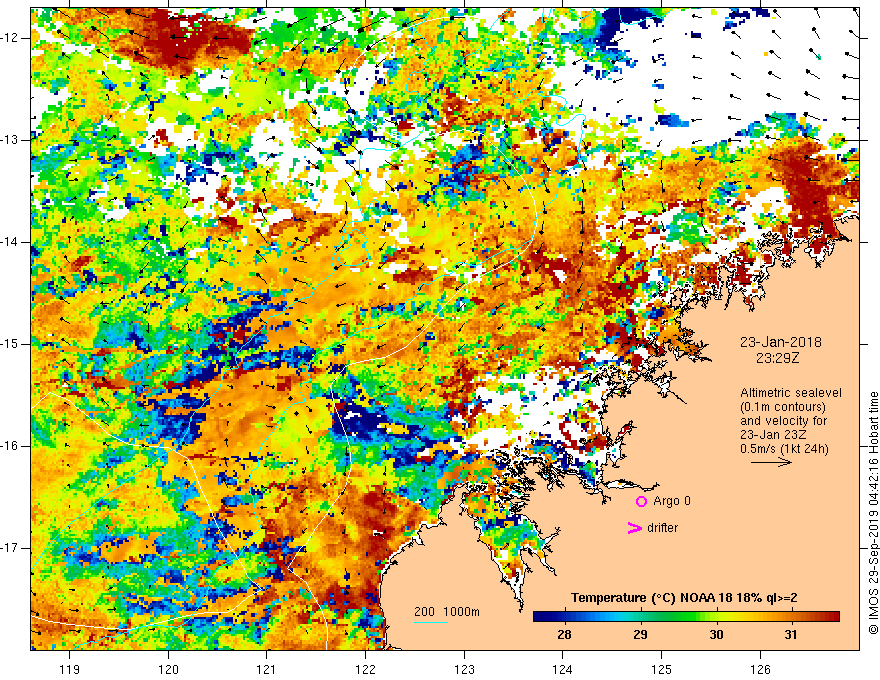The width and height of the screenshot is (880, 680).
Task: Click the latitude axis label '-14'
Action: pos(10,242)
